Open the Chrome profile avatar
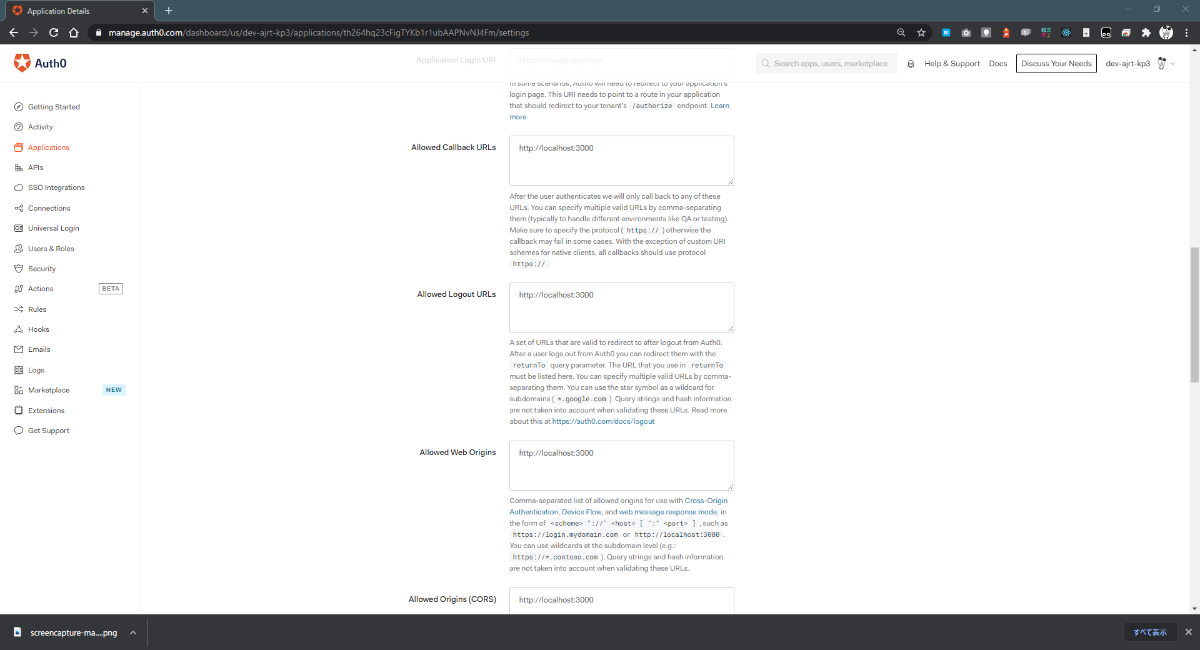The height and width of the screenshot is (650, 1200). click(x=1166, y=32)
